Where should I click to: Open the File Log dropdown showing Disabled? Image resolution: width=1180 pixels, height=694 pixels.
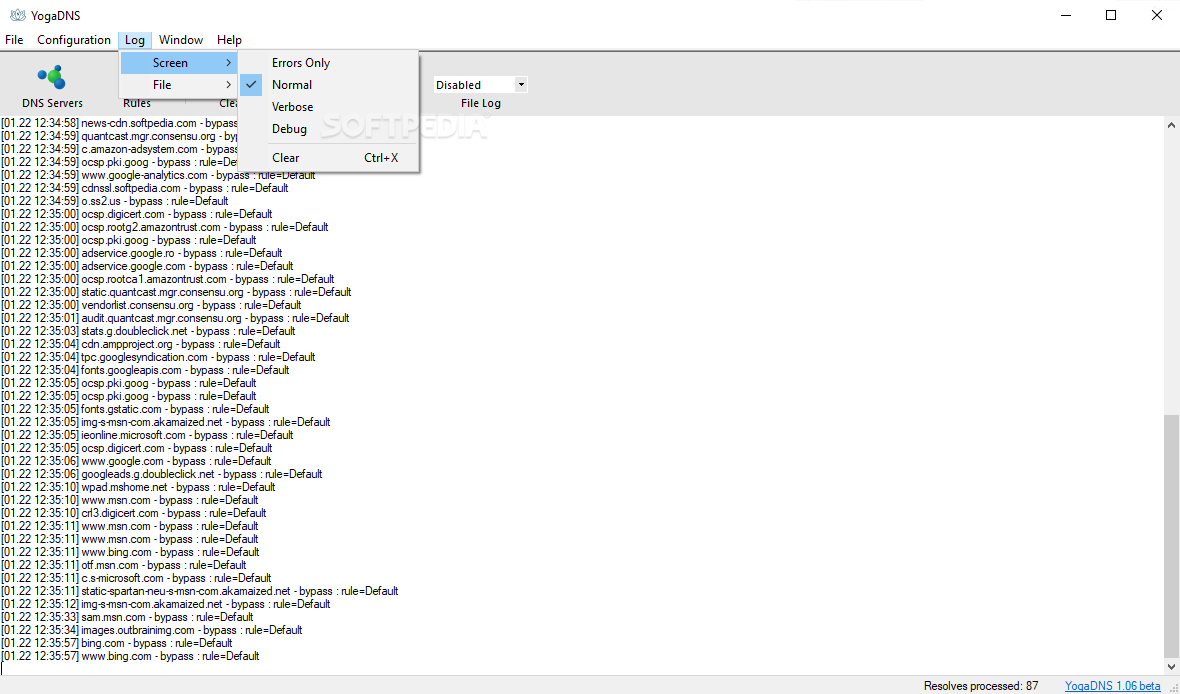point(481,85)
